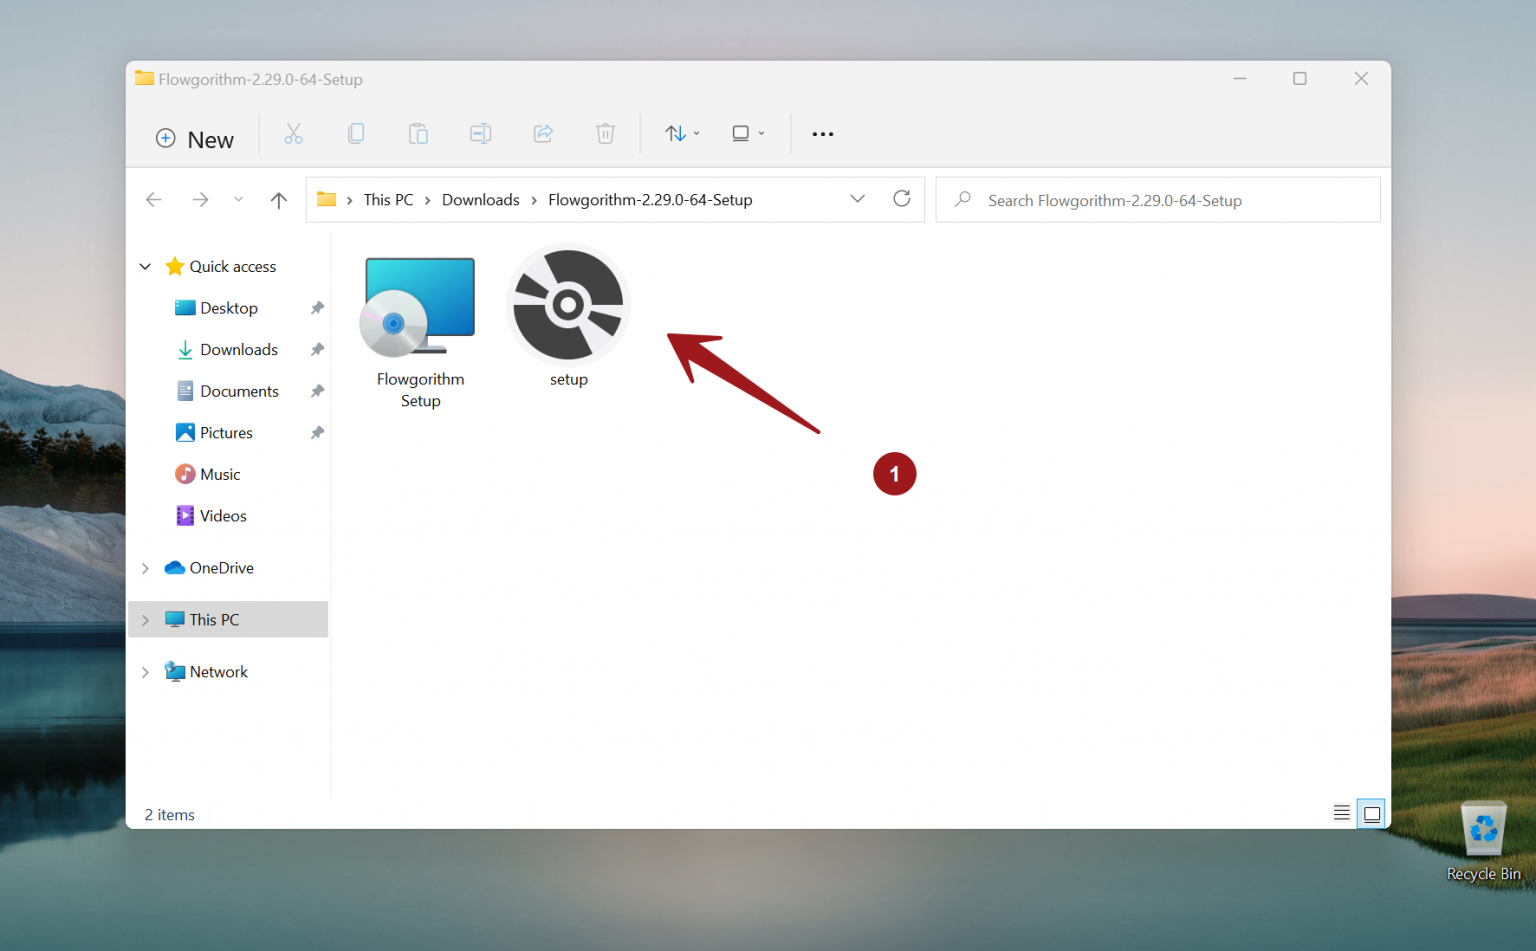The width and height of the screenshot is (1536, 951).
Task: Click the Share icon in the toolbar
Action: coord(543,133)
